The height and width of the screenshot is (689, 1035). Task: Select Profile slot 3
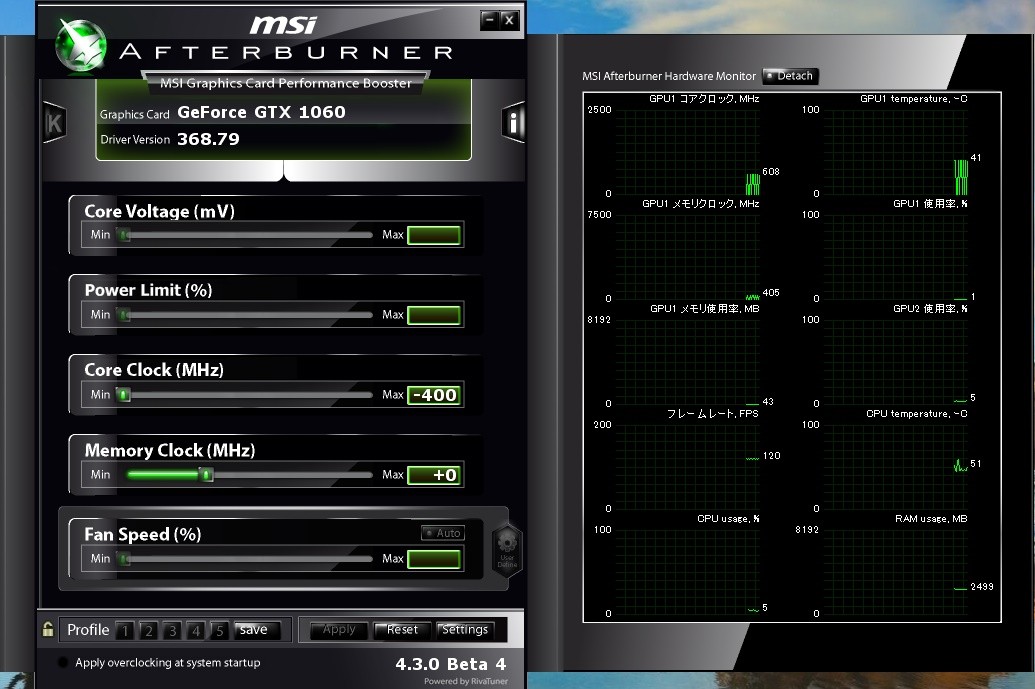pos(172,631)
